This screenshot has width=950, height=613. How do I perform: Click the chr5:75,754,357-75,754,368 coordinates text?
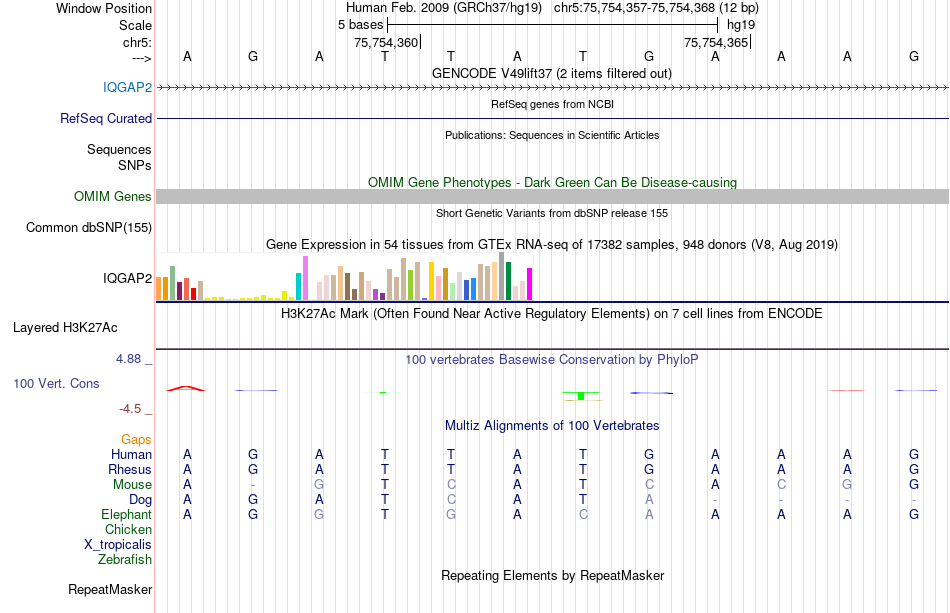click(656, 8)
